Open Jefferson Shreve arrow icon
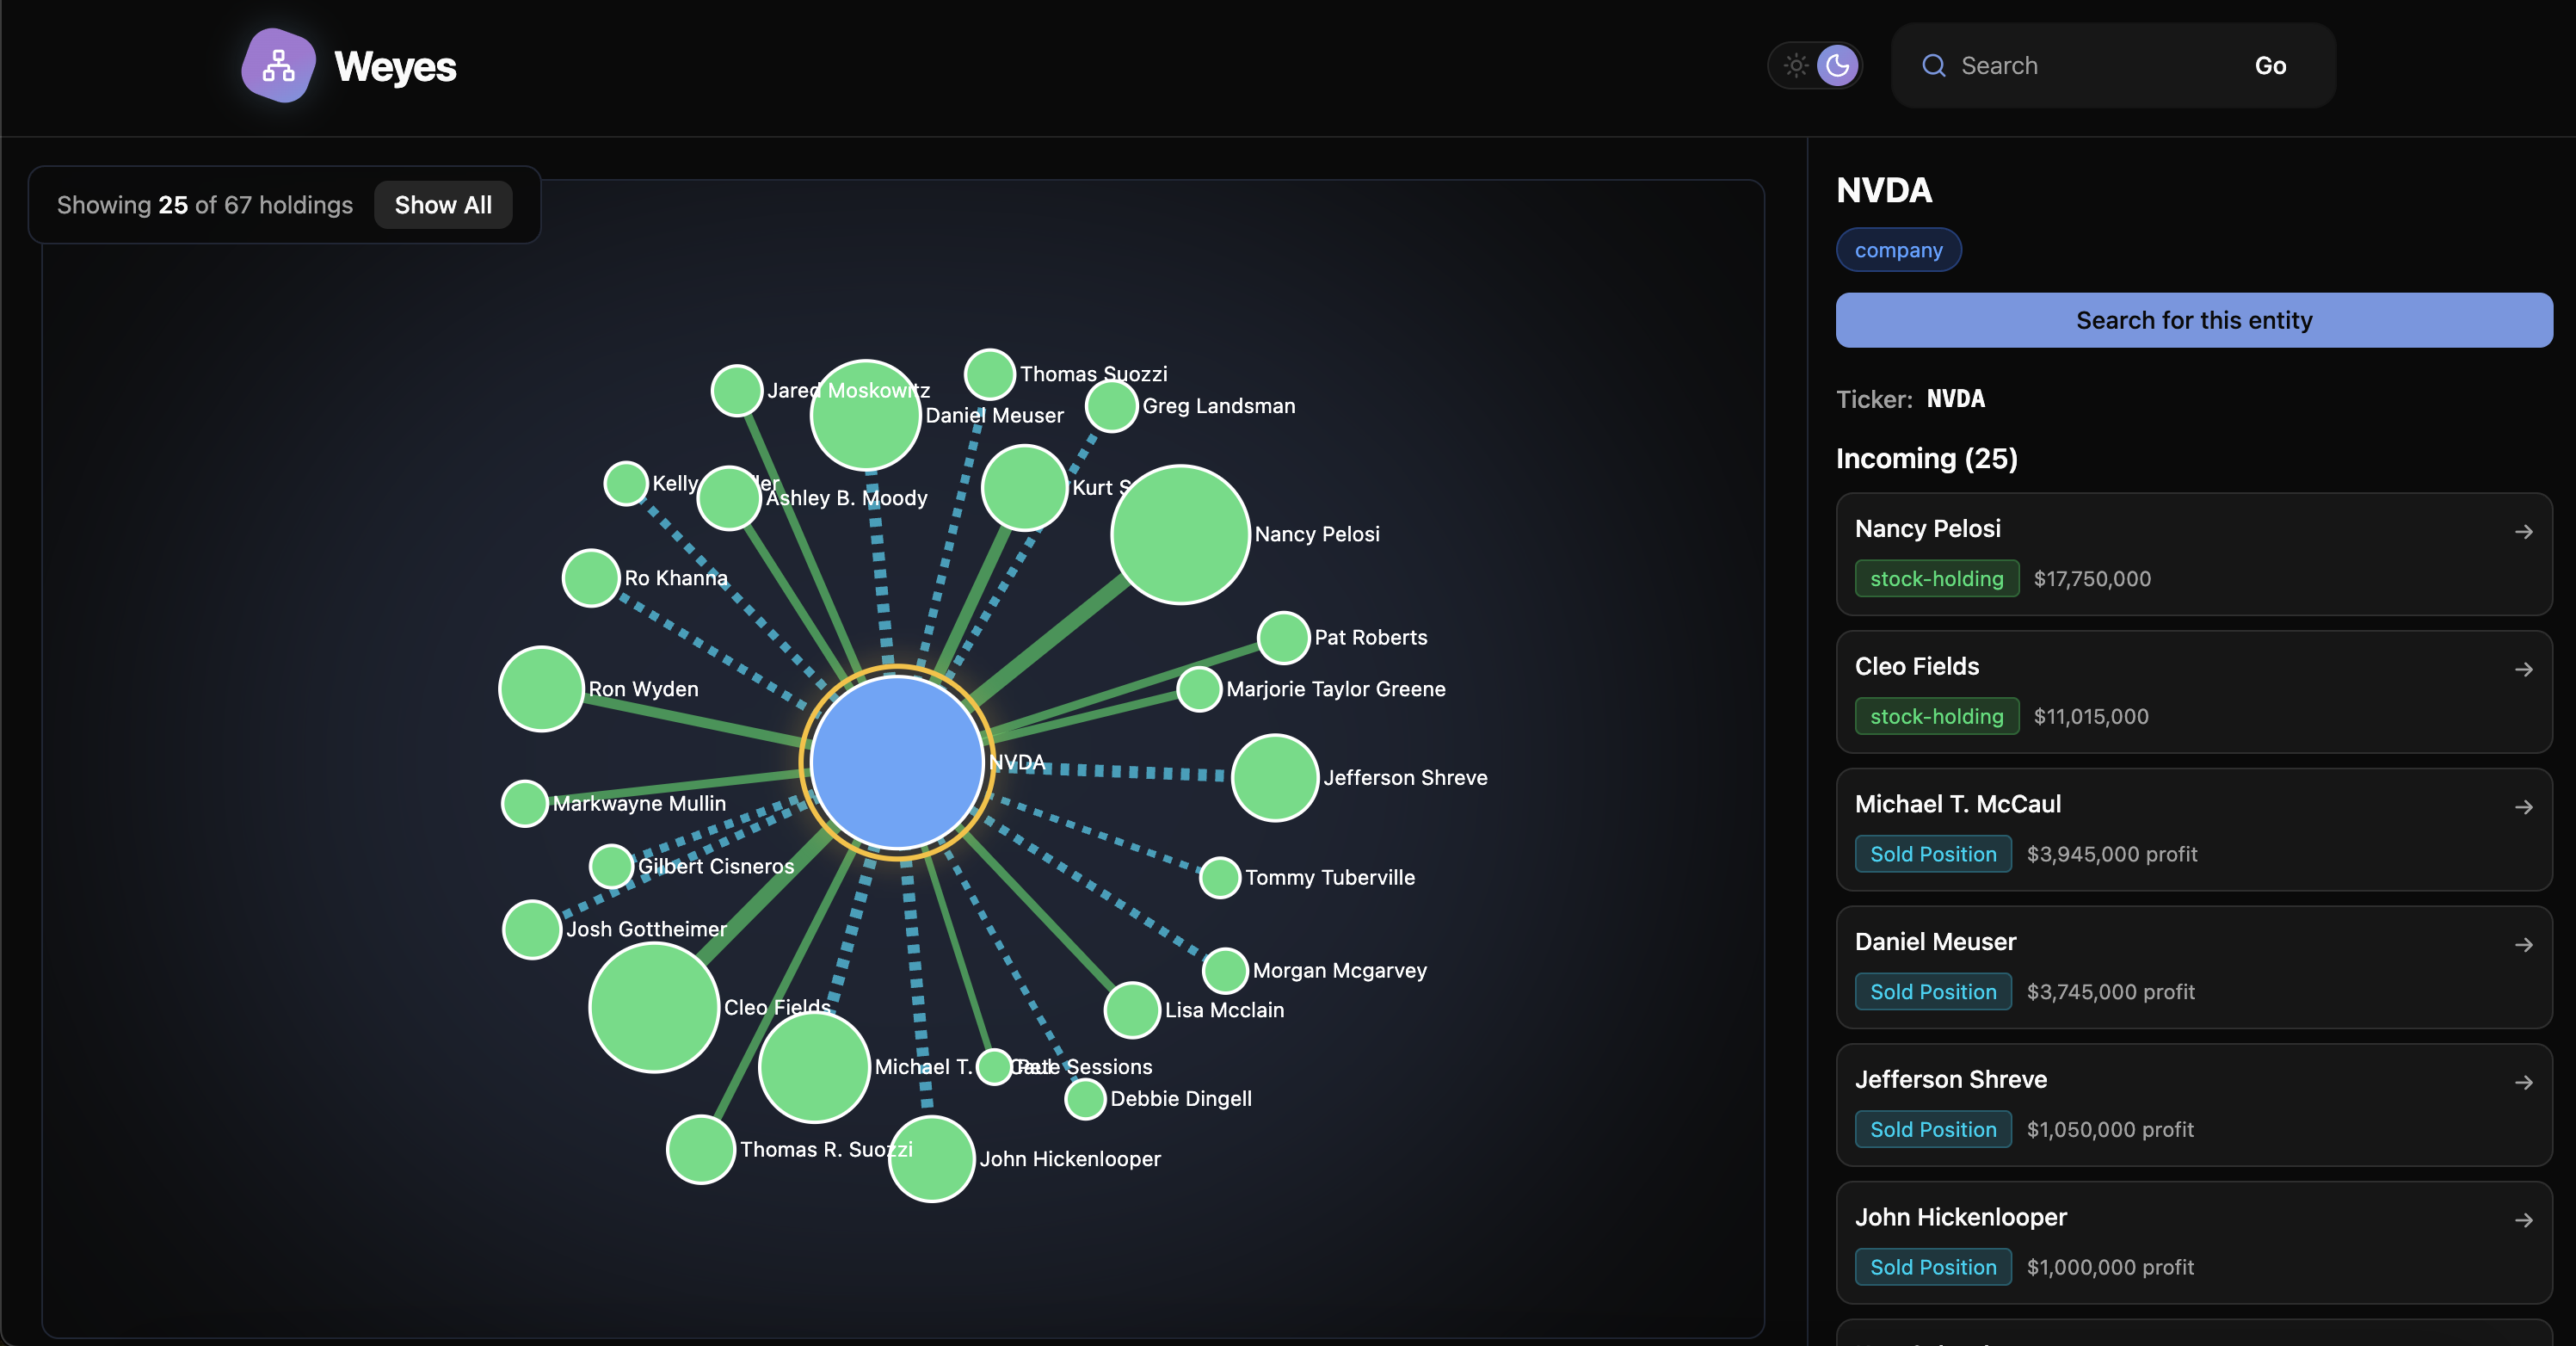 pos(2523,1083)
